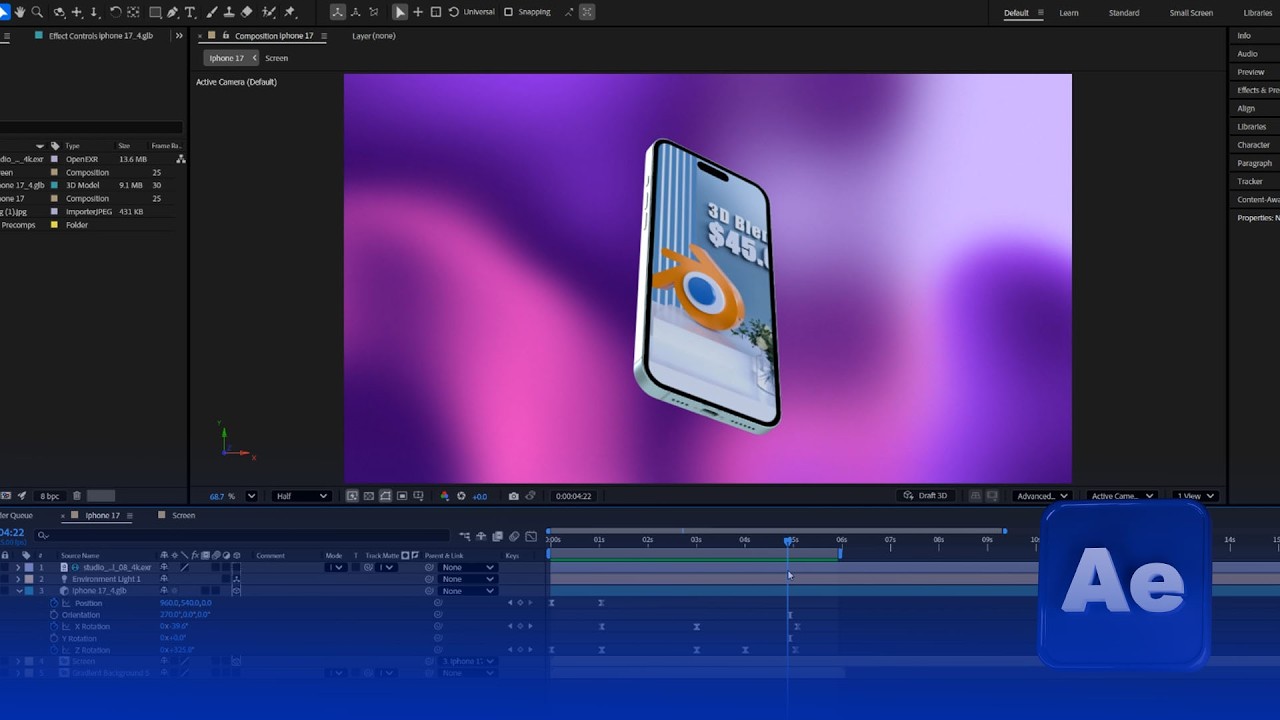Viewport: 1280px width, 720px height.
Task: Switch to the Learn workspace
Action: point(1069,13)
